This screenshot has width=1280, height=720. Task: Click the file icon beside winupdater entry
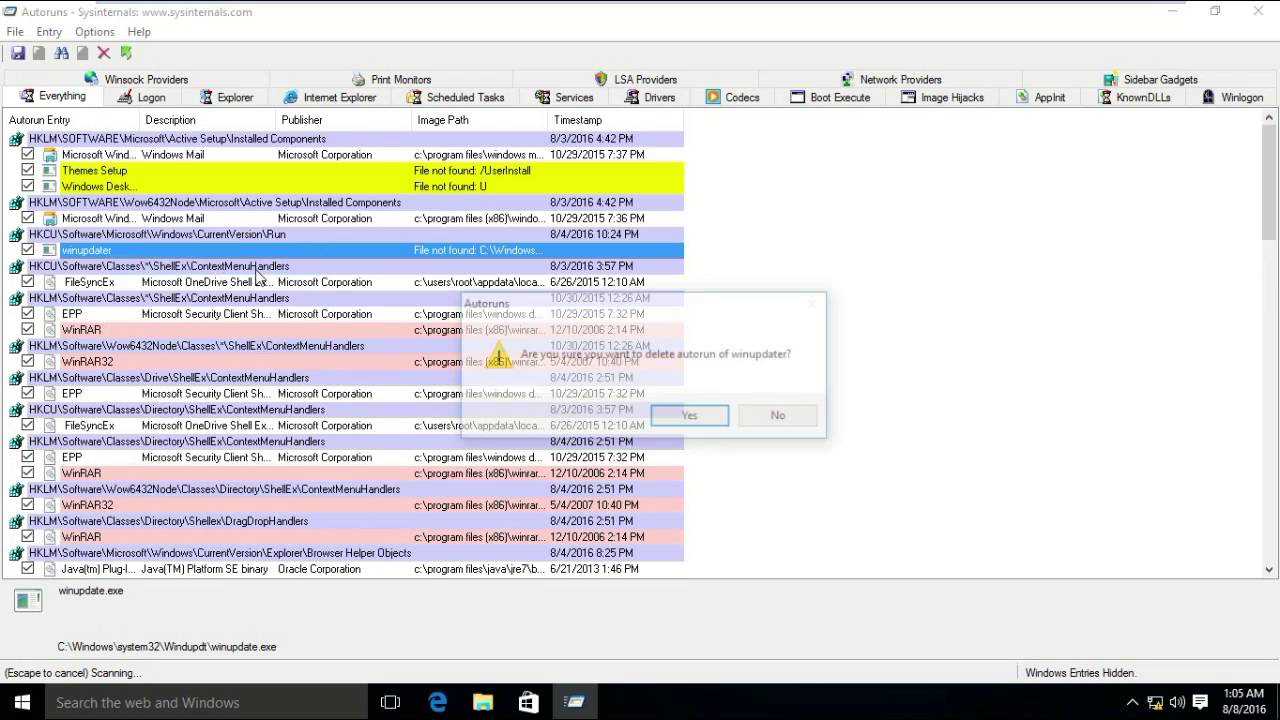click(50, 250)
